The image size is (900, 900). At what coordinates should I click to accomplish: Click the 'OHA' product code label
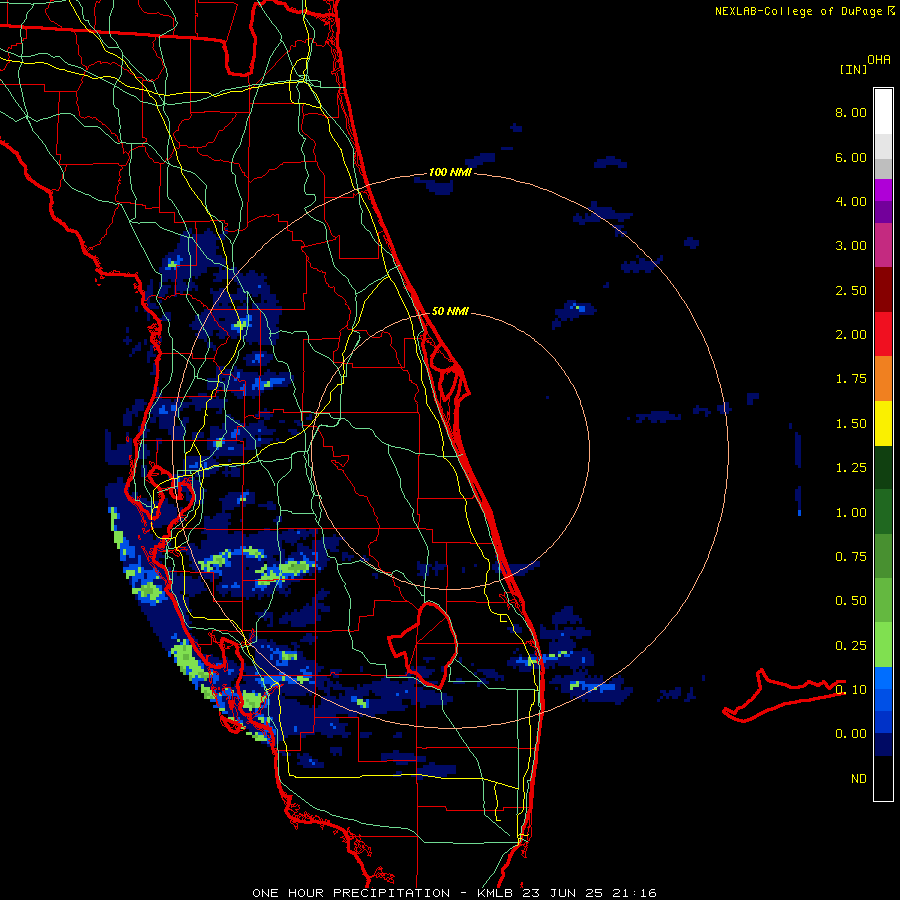pyautogui.click(x=879, y=59)
